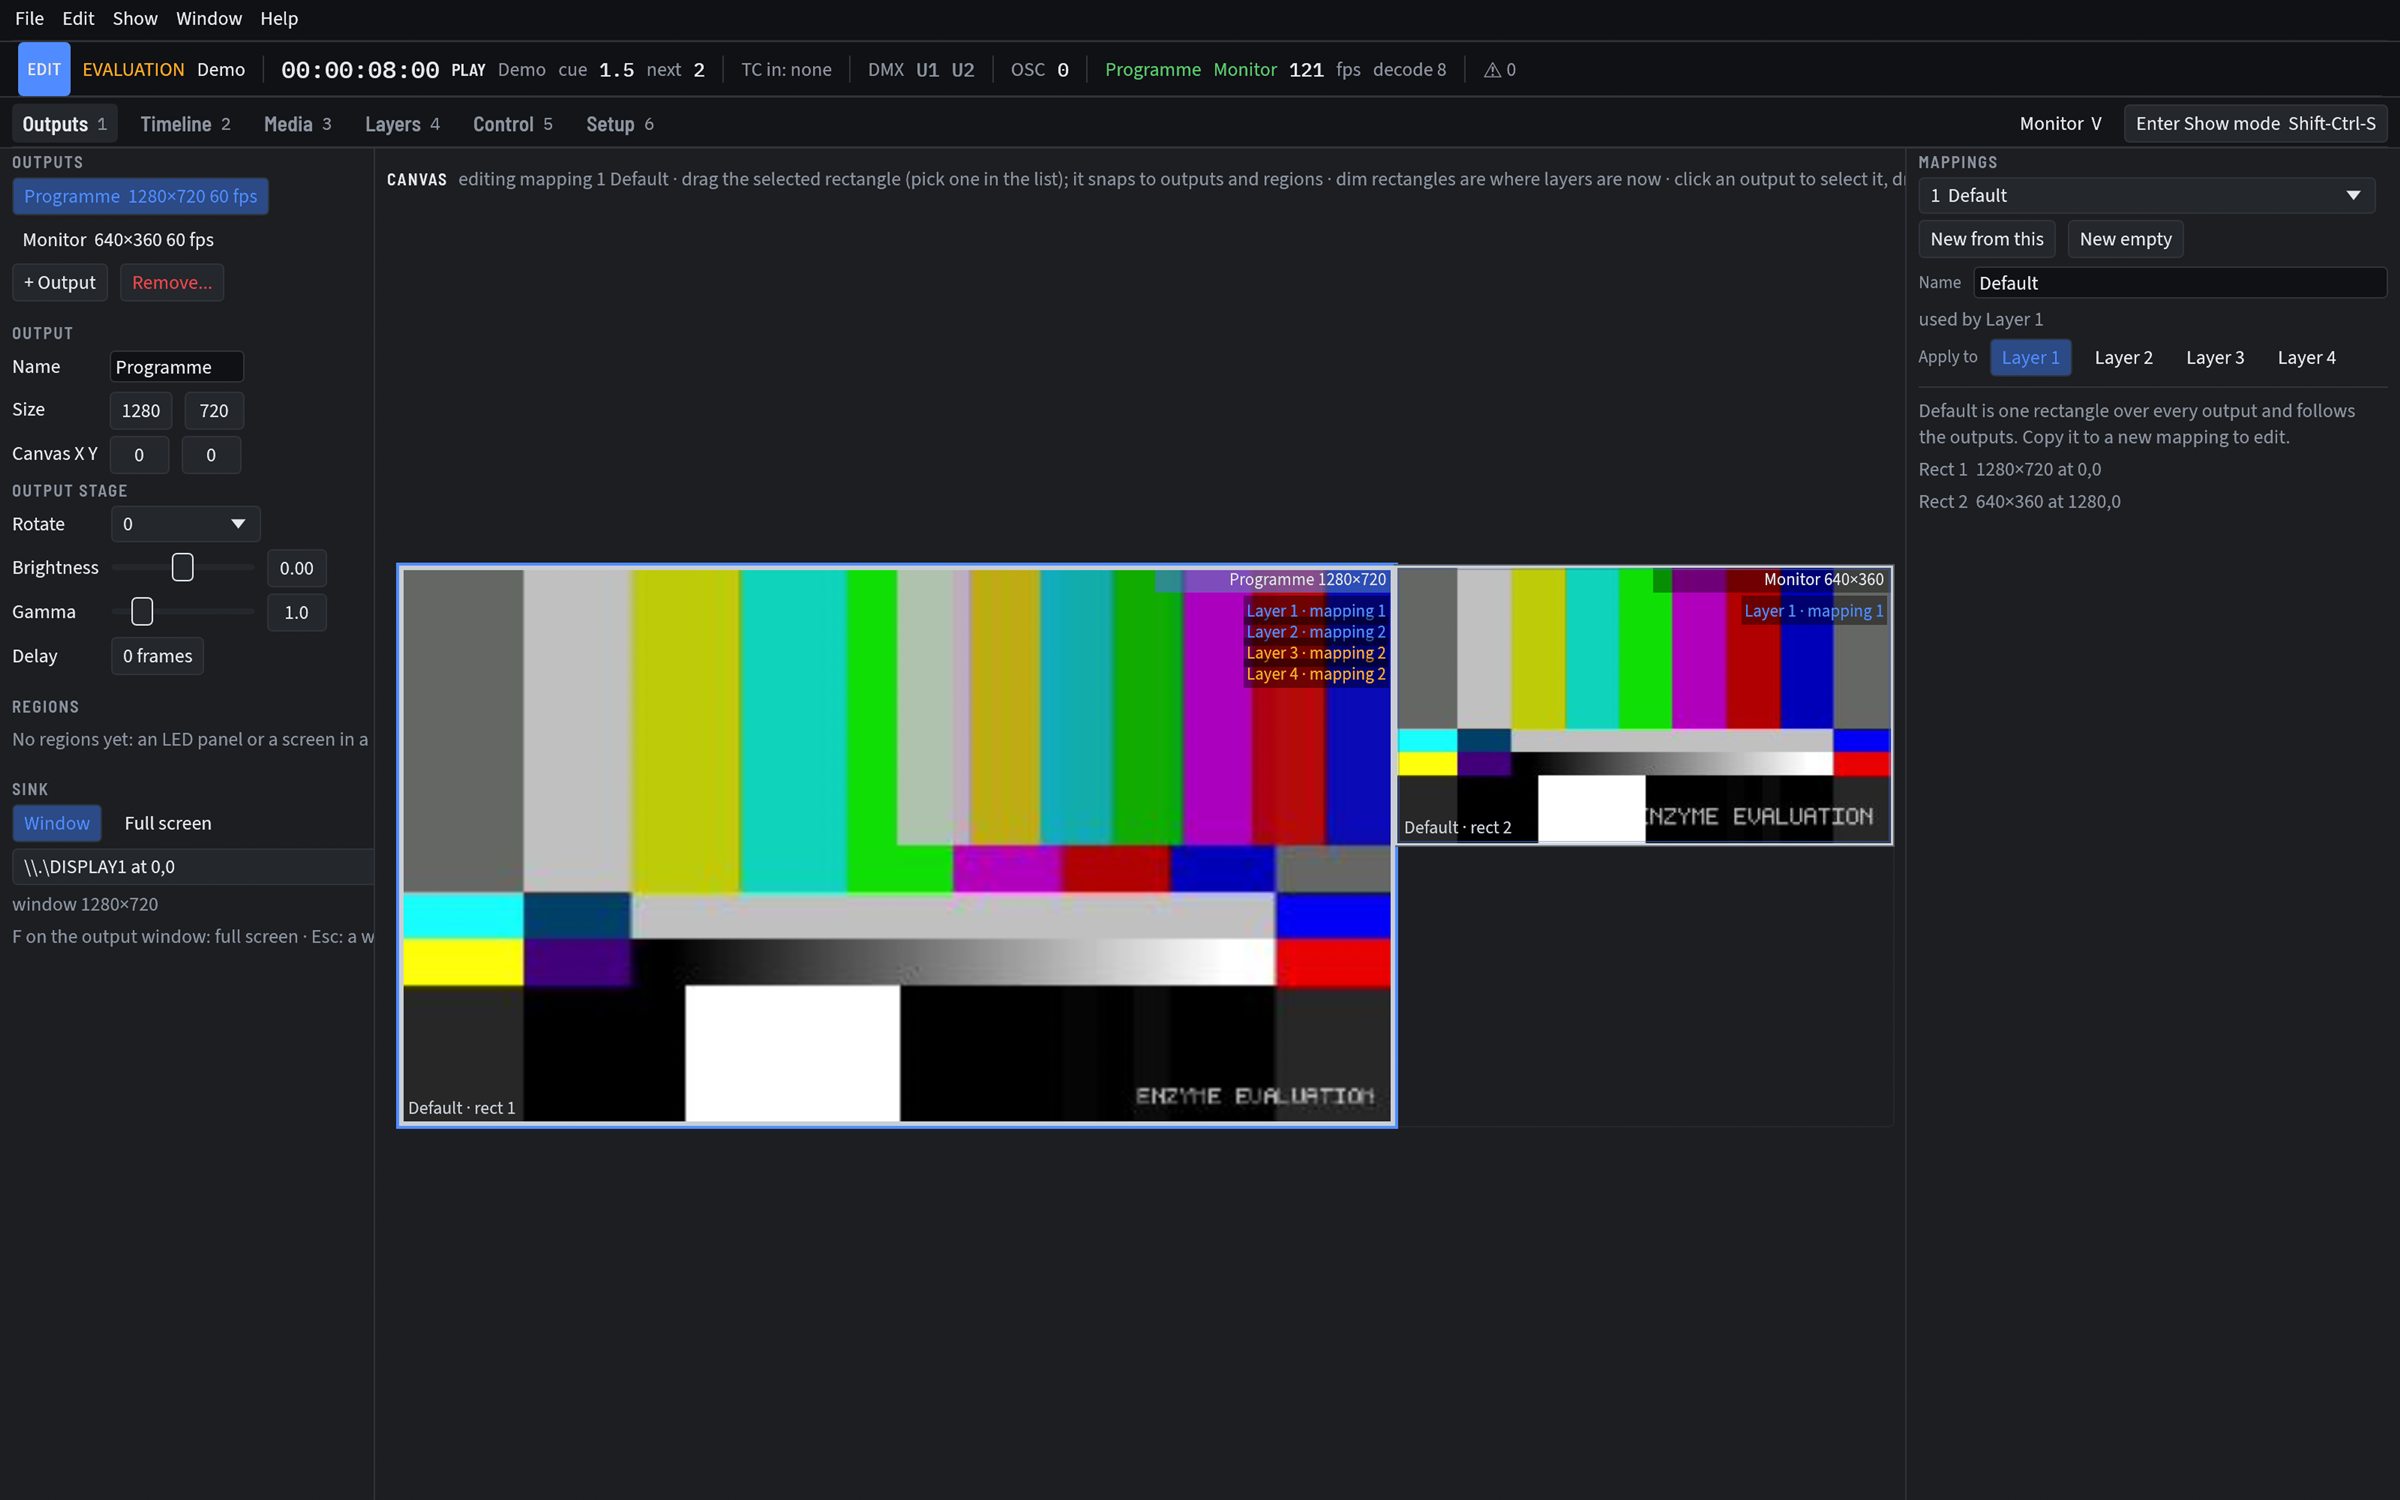The height and width of the screenshot is (1500, 2400).
Task: Click the blue EDIT mode badge
Action: pyautogui.click(x=44, y=70)
